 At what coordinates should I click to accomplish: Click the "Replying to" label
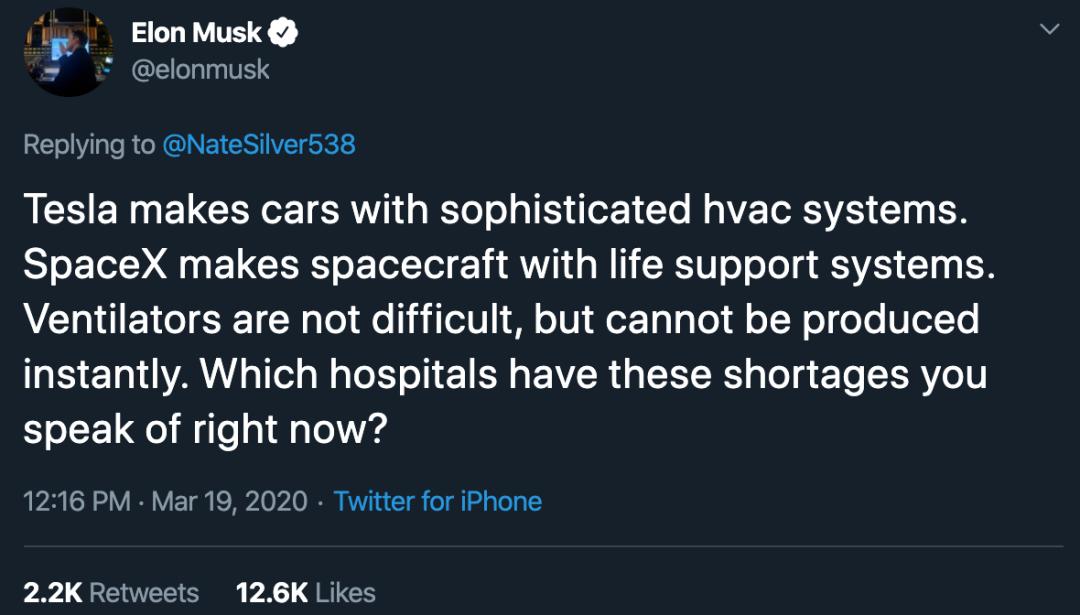(x=90, y=145)
